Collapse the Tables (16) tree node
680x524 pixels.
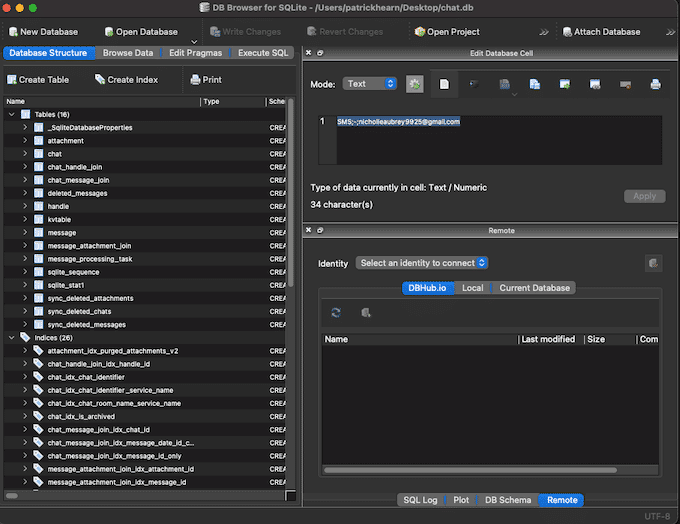pyautogui.click(x=12, y=115)
